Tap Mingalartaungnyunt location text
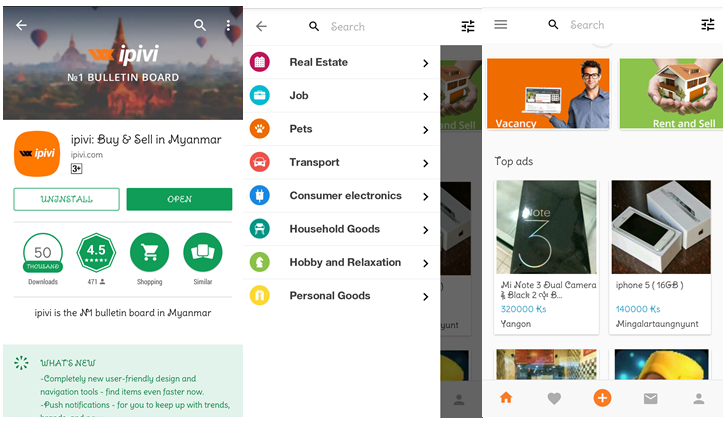This screenshot has width=726, height=422. pos(657,324)
